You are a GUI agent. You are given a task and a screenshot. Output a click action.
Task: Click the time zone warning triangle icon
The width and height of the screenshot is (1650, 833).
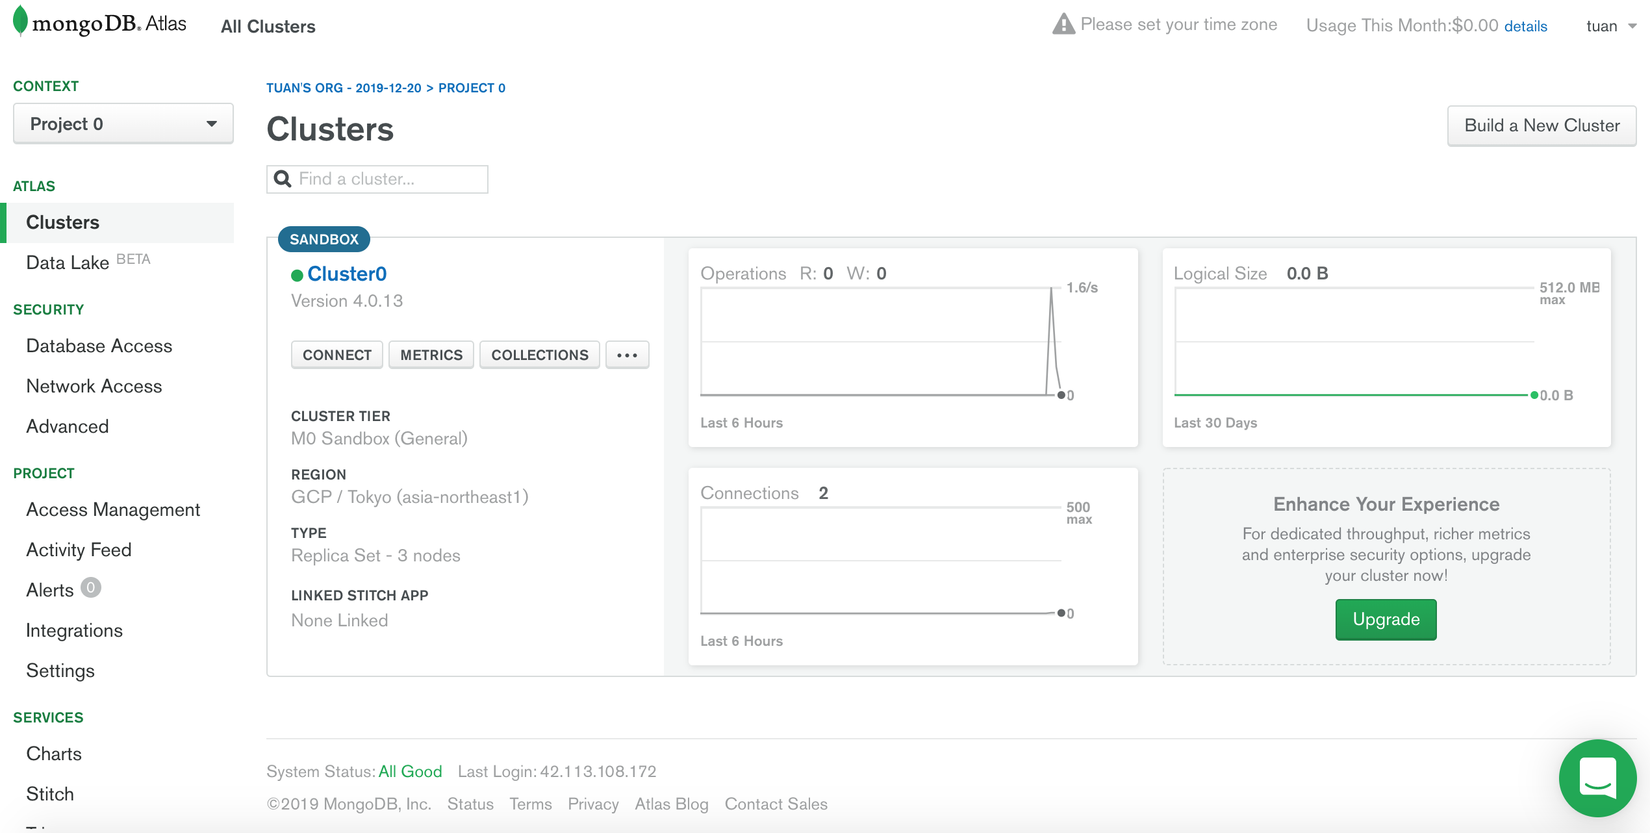point(1063,24)
